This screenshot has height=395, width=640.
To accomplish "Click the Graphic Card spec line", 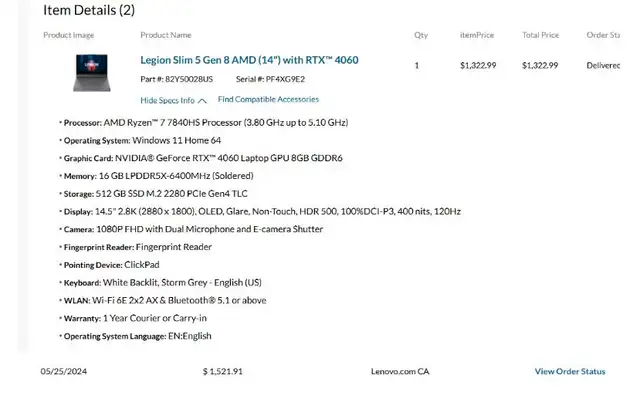I will pyautogui.click(x=203, y=158).
